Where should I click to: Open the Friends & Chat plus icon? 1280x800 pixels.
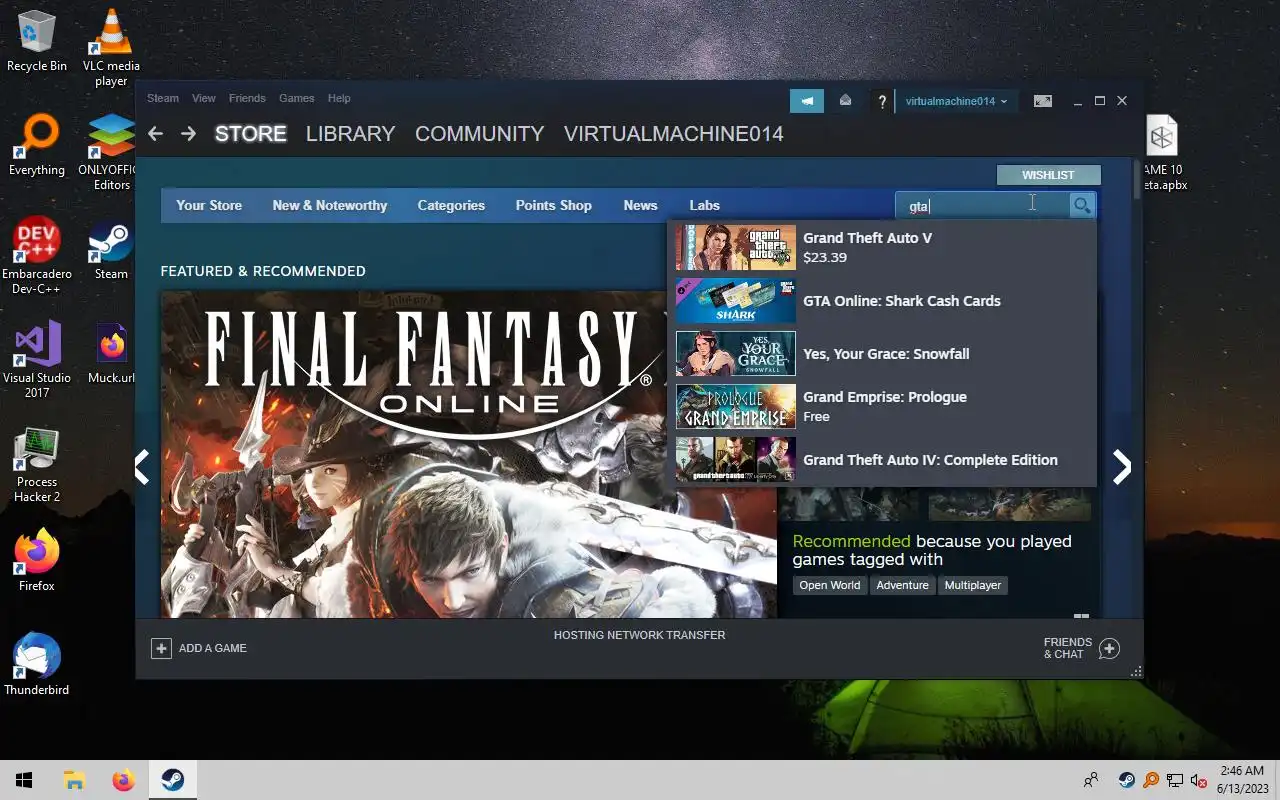1109,648
